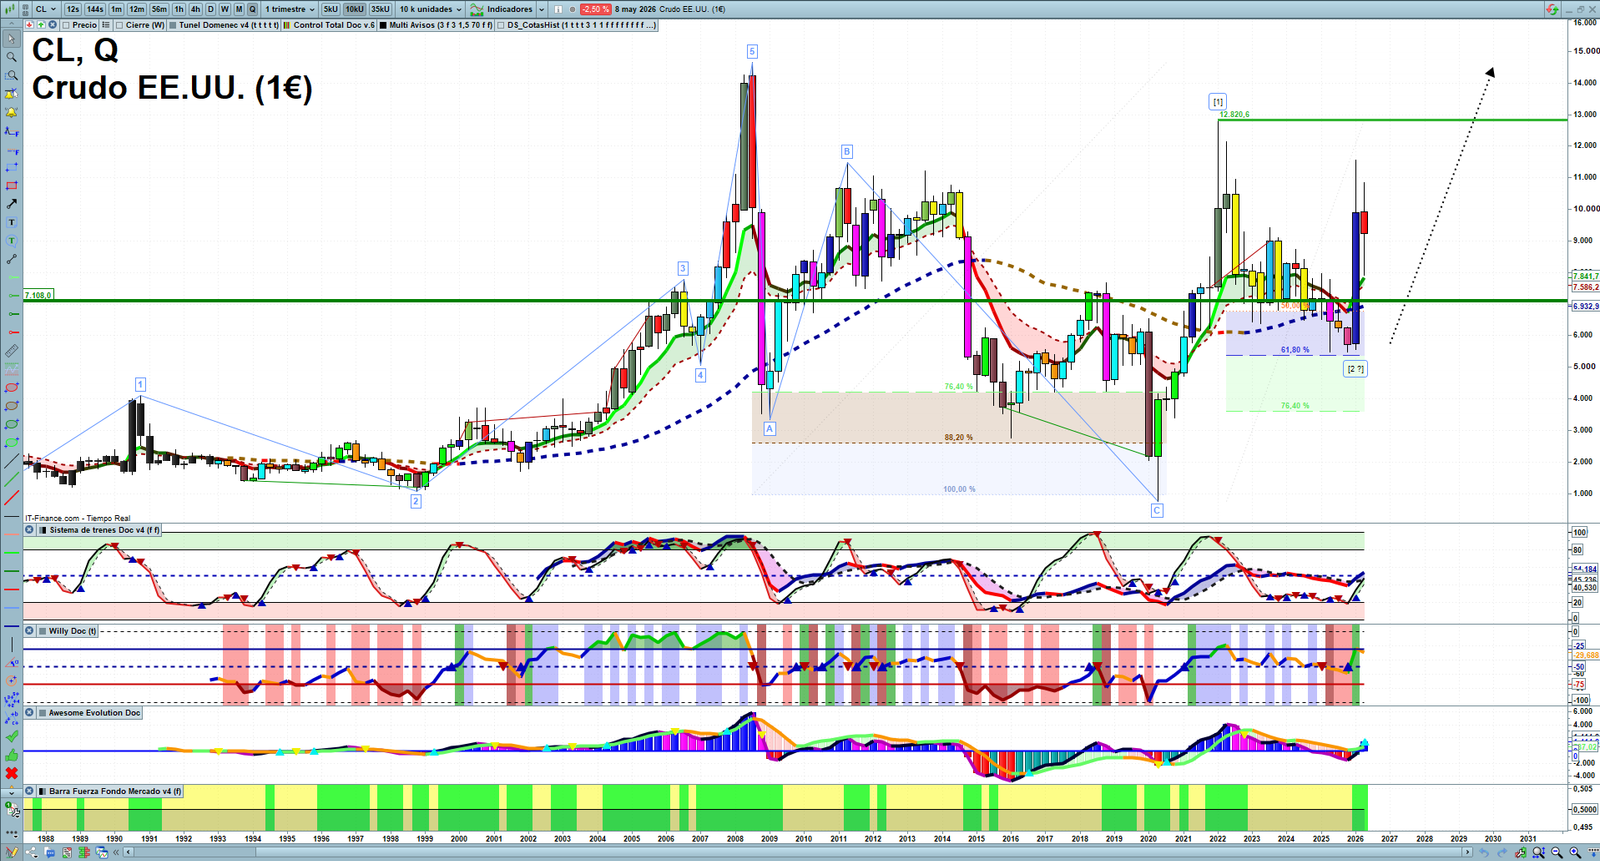Toggle the Precio checkbox
The image size is (1600, 861).
66,25
